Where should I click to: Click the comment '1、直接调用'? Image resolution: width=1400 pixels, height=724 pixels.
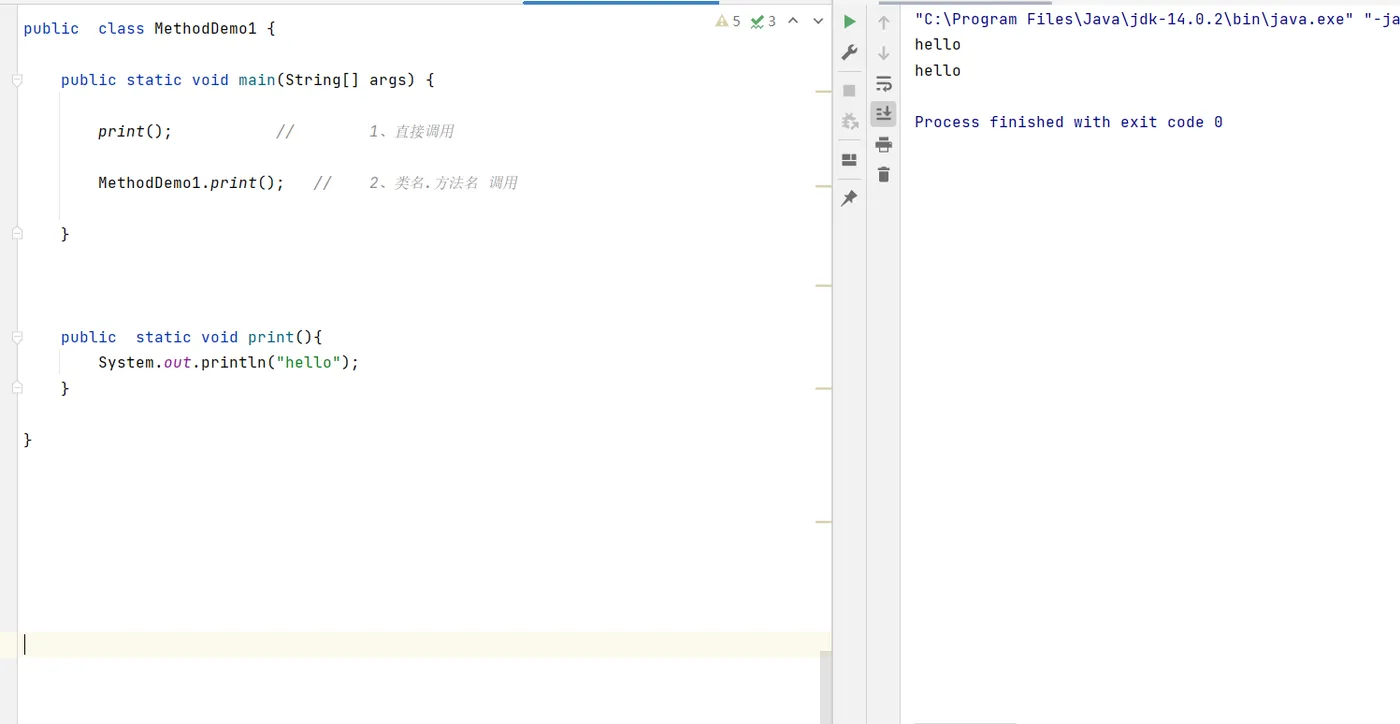pos(411,131)
